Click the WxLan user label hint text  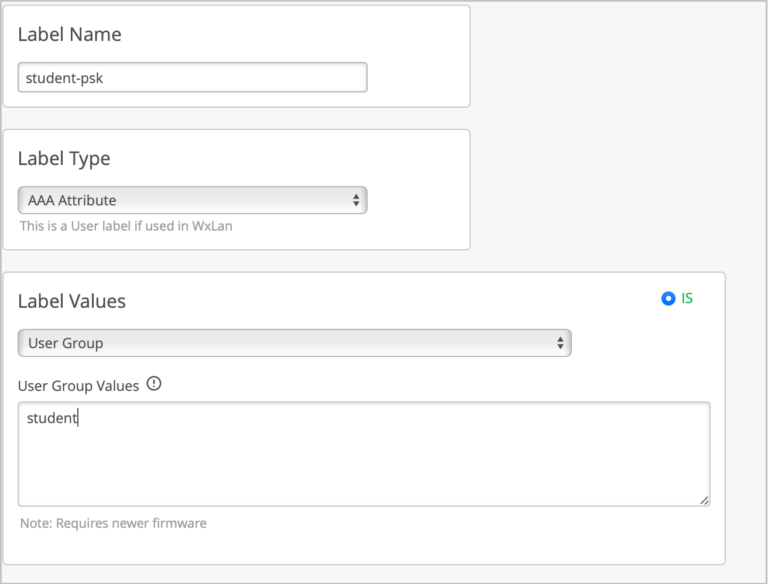click(126, 226)
